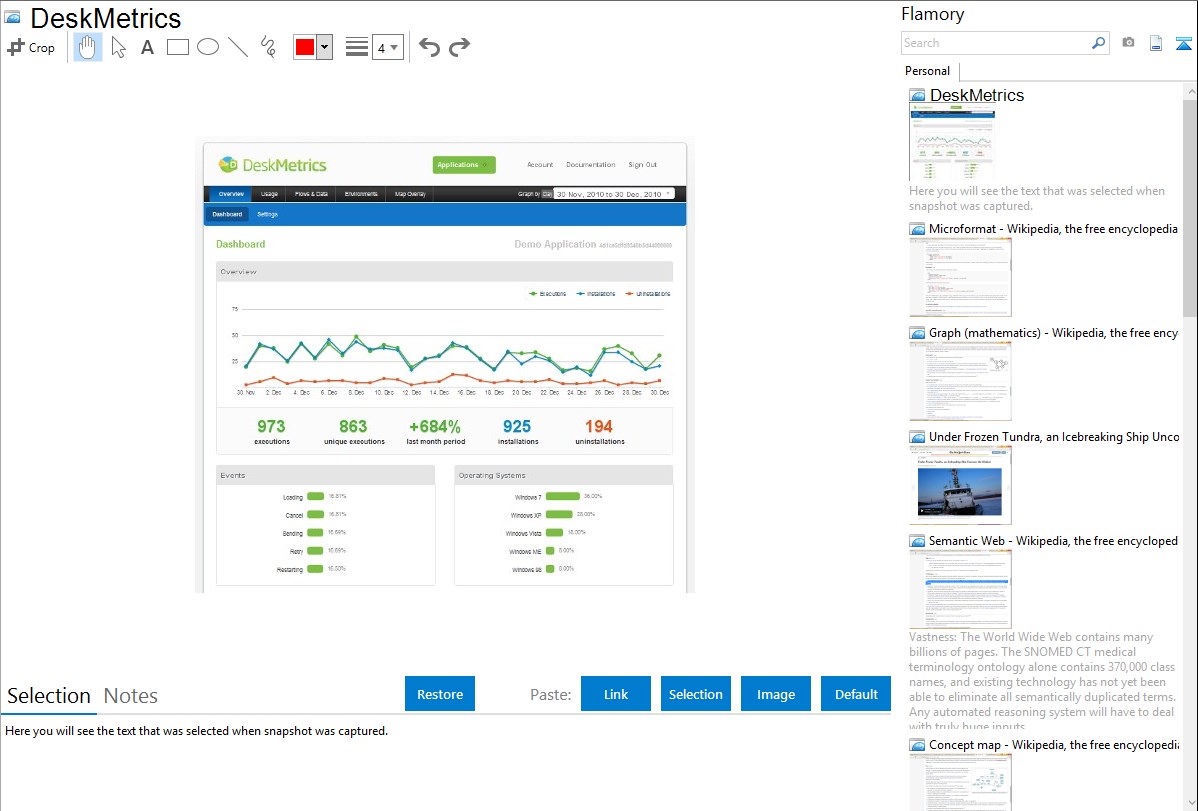Select the DeskMetrics thumbnail in sidebar

tap(952, 143)
